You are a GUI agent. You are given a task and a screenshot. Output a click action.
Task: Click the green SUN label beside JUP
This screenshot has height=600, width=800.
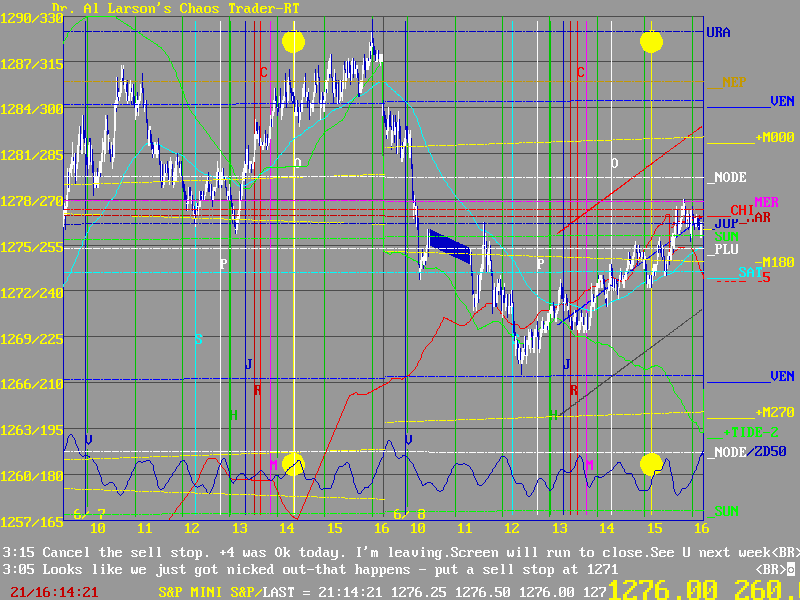(x=726, y=236)
